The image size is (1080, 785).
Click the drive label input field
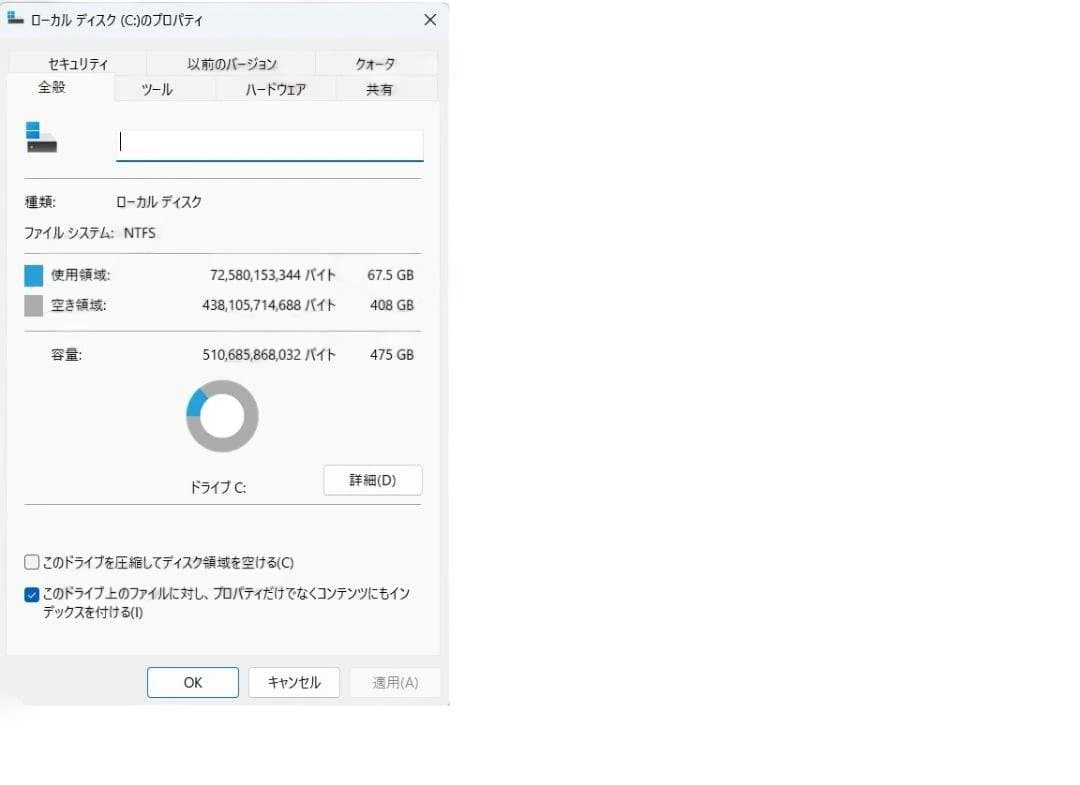pyautogui.click(x=269, y=142)
